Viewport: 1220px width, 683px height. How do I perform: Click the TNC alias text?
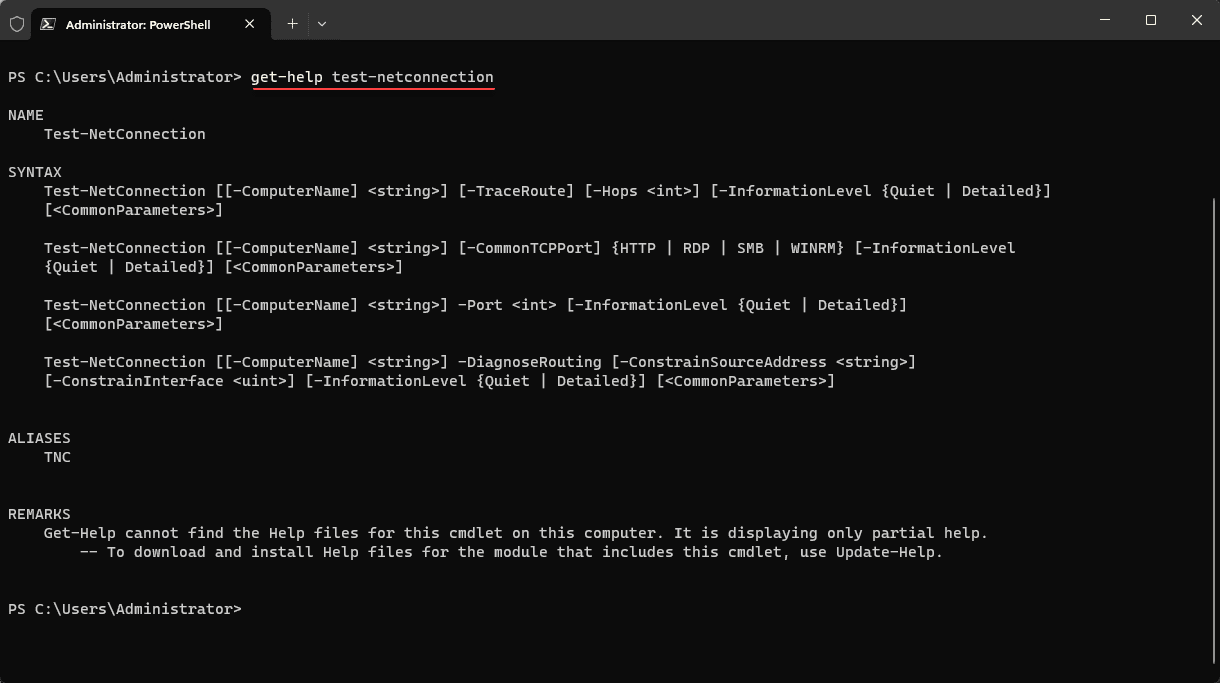57,457
